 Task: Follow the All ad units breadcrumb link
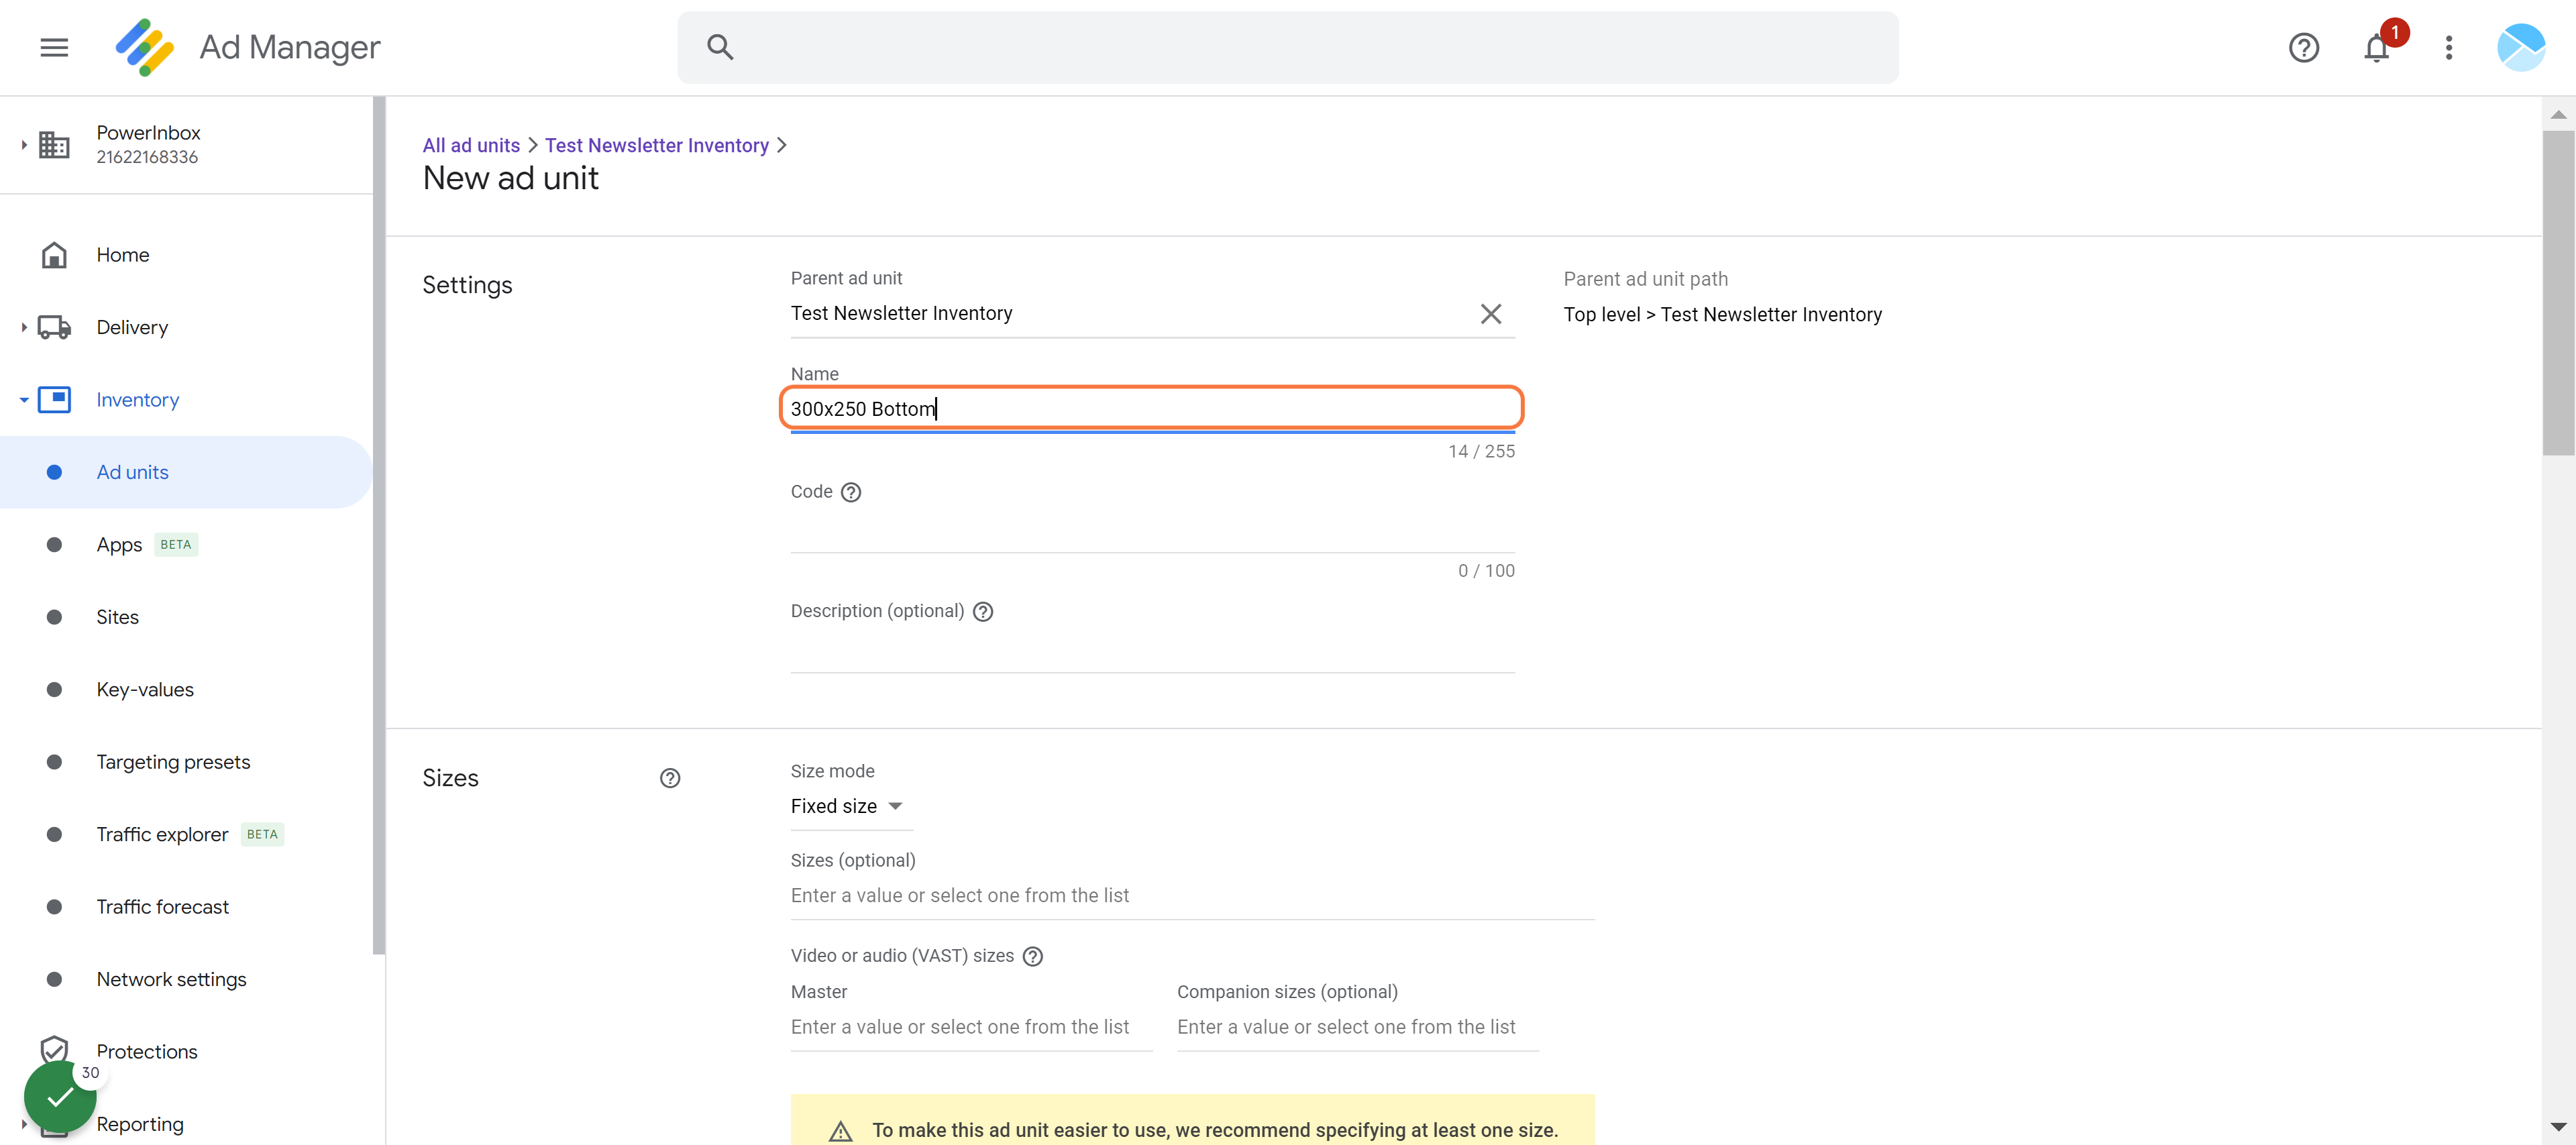tap(471, 146)
